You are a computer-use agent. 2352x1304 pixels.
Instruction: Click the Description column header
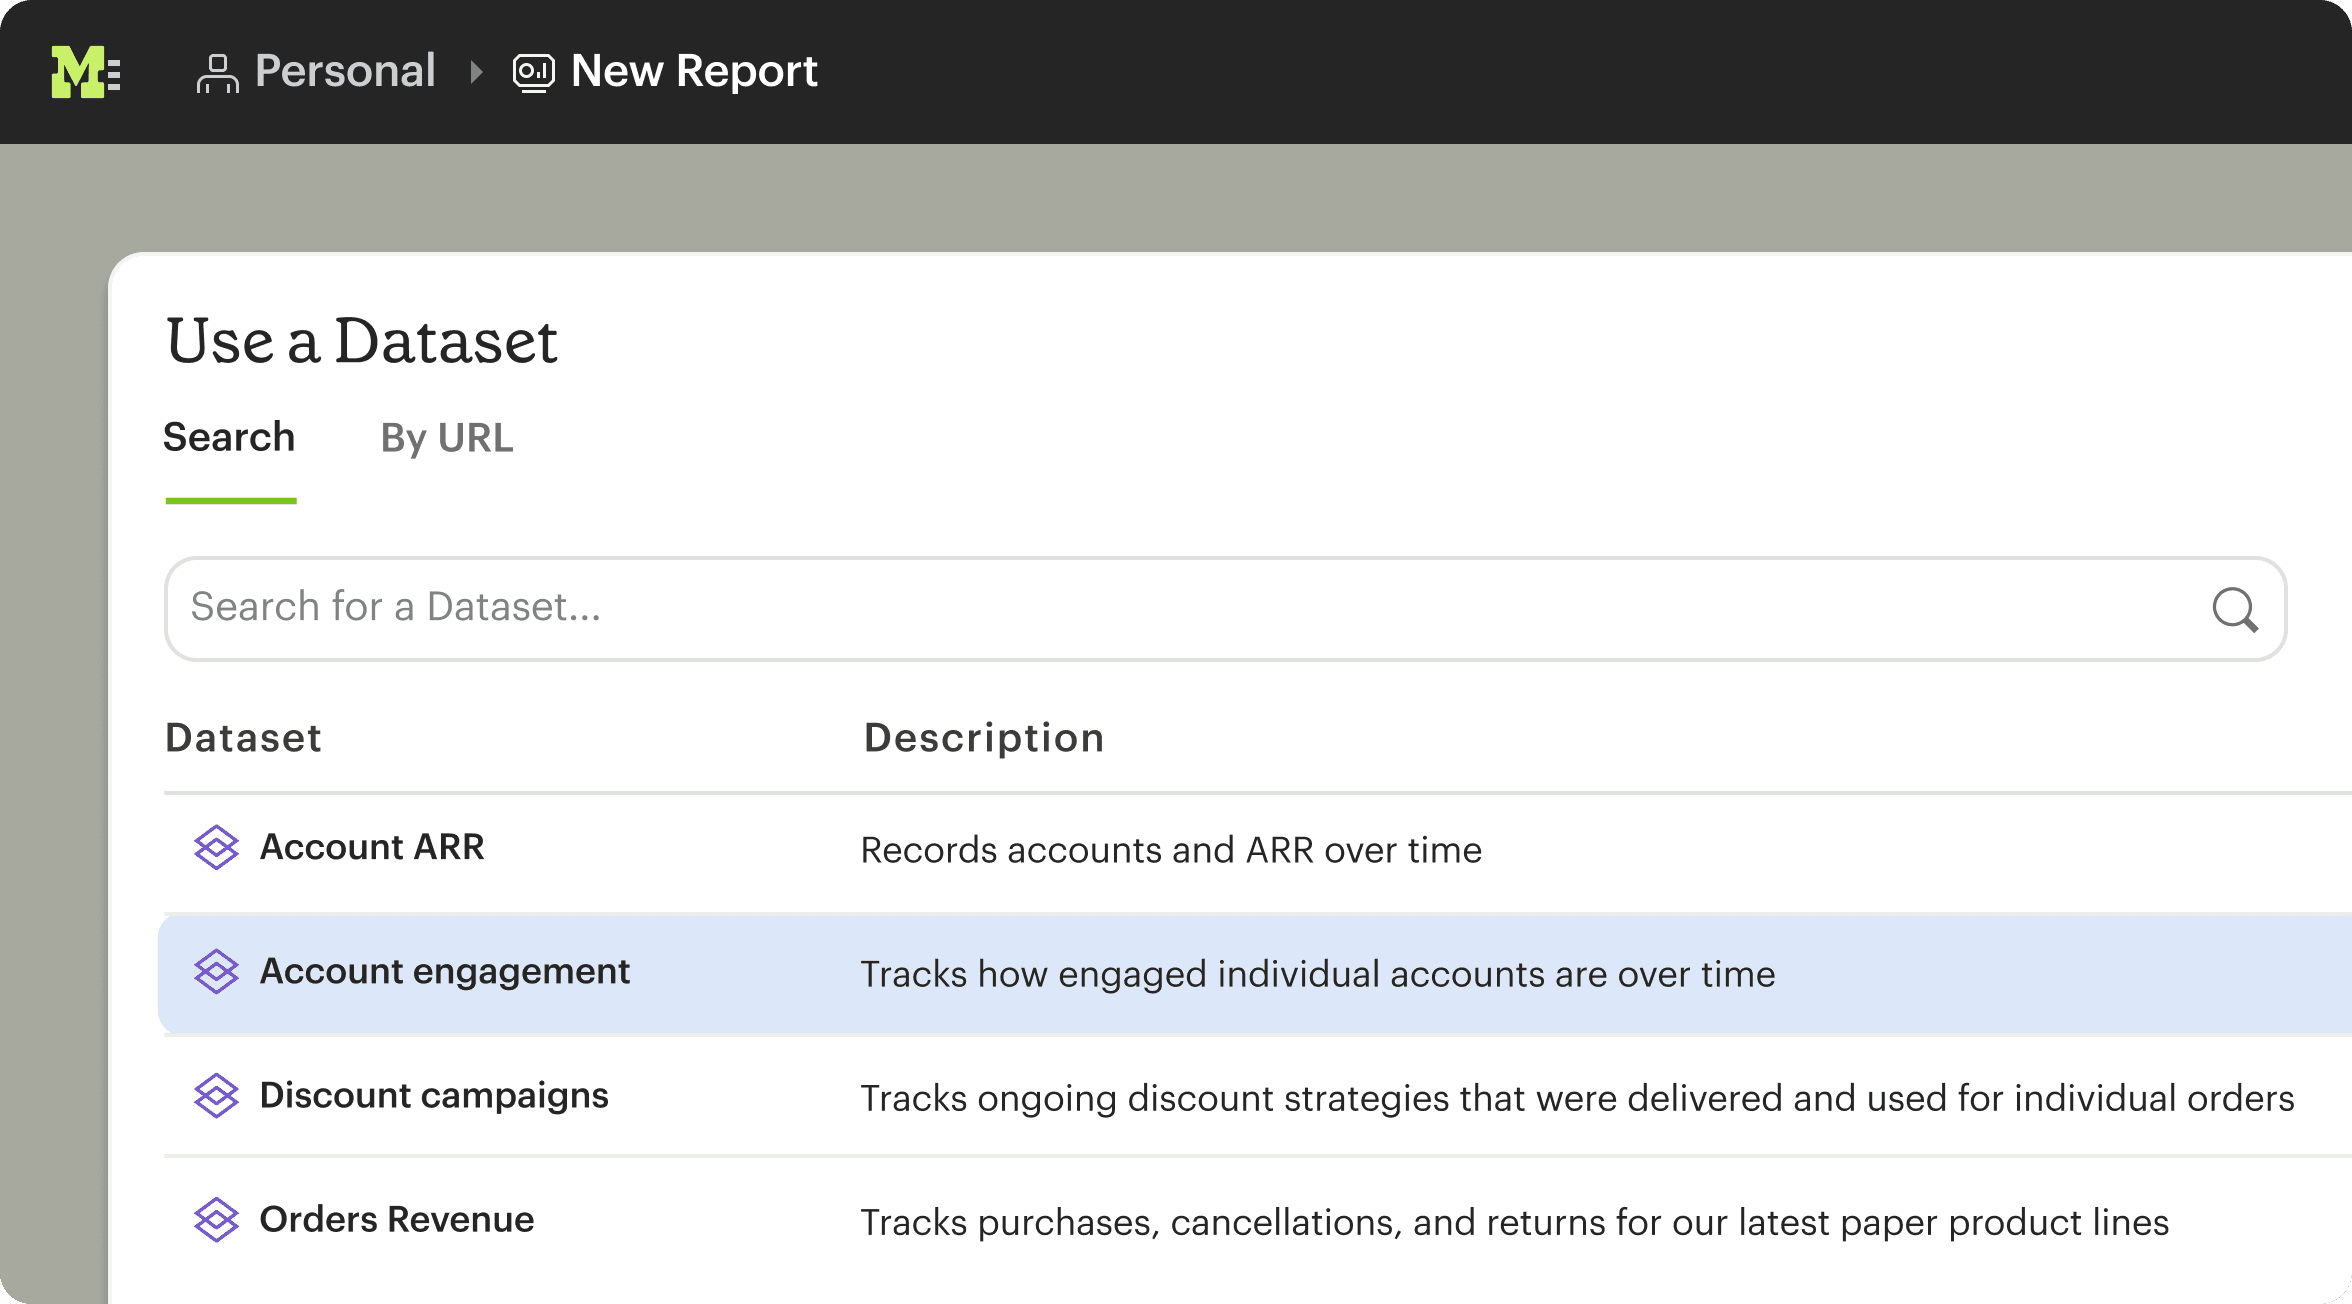coord(983,738)
